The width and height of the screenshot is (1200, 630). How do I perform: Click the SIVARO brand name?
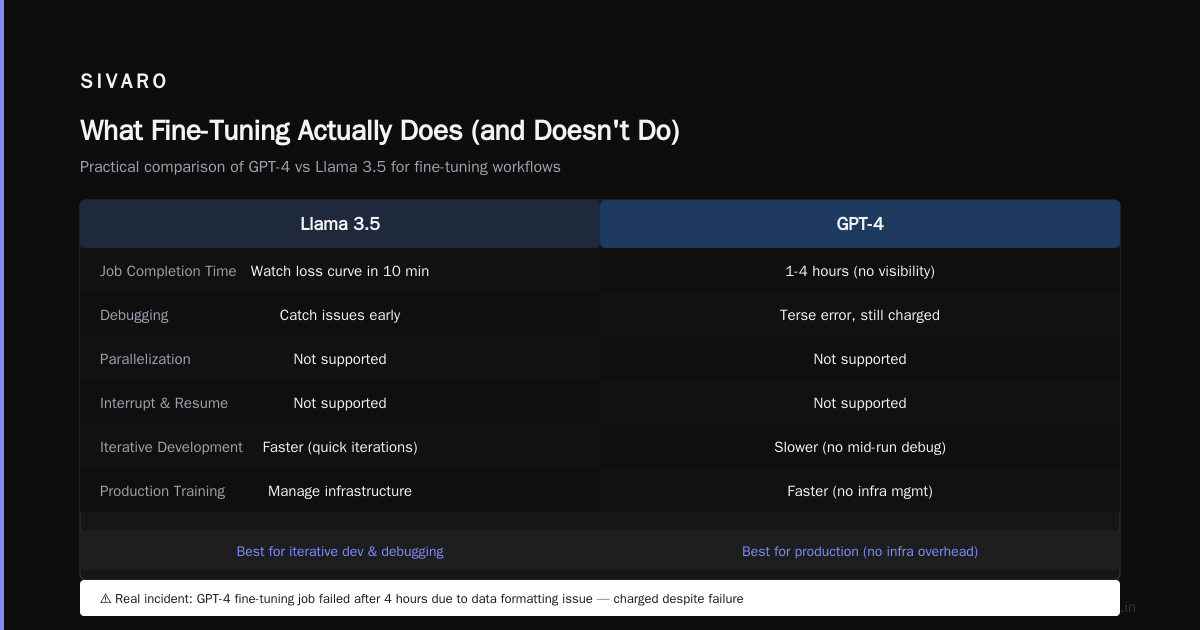pyautogui.click(x=124, y=82)
